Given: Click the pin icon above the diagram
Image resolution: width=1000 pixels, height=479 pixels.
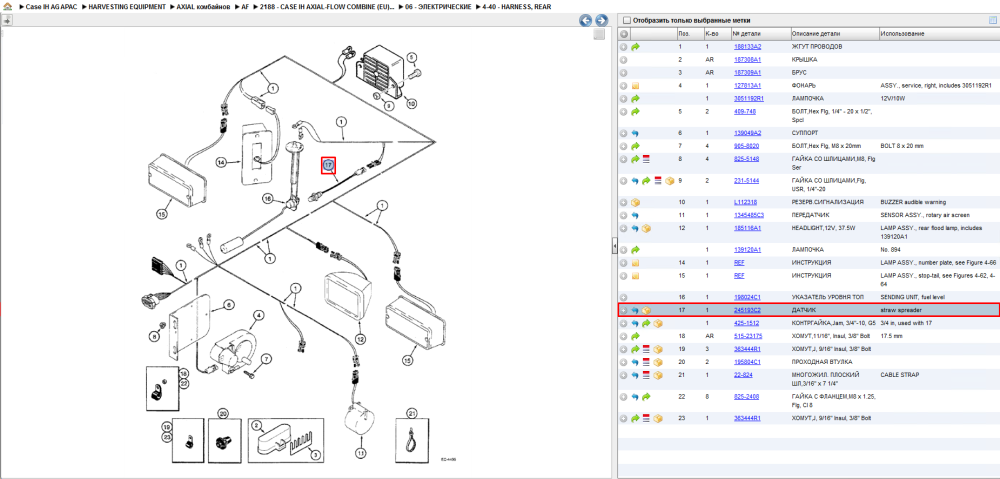Looking at the screenshot, I should point(7,20).
